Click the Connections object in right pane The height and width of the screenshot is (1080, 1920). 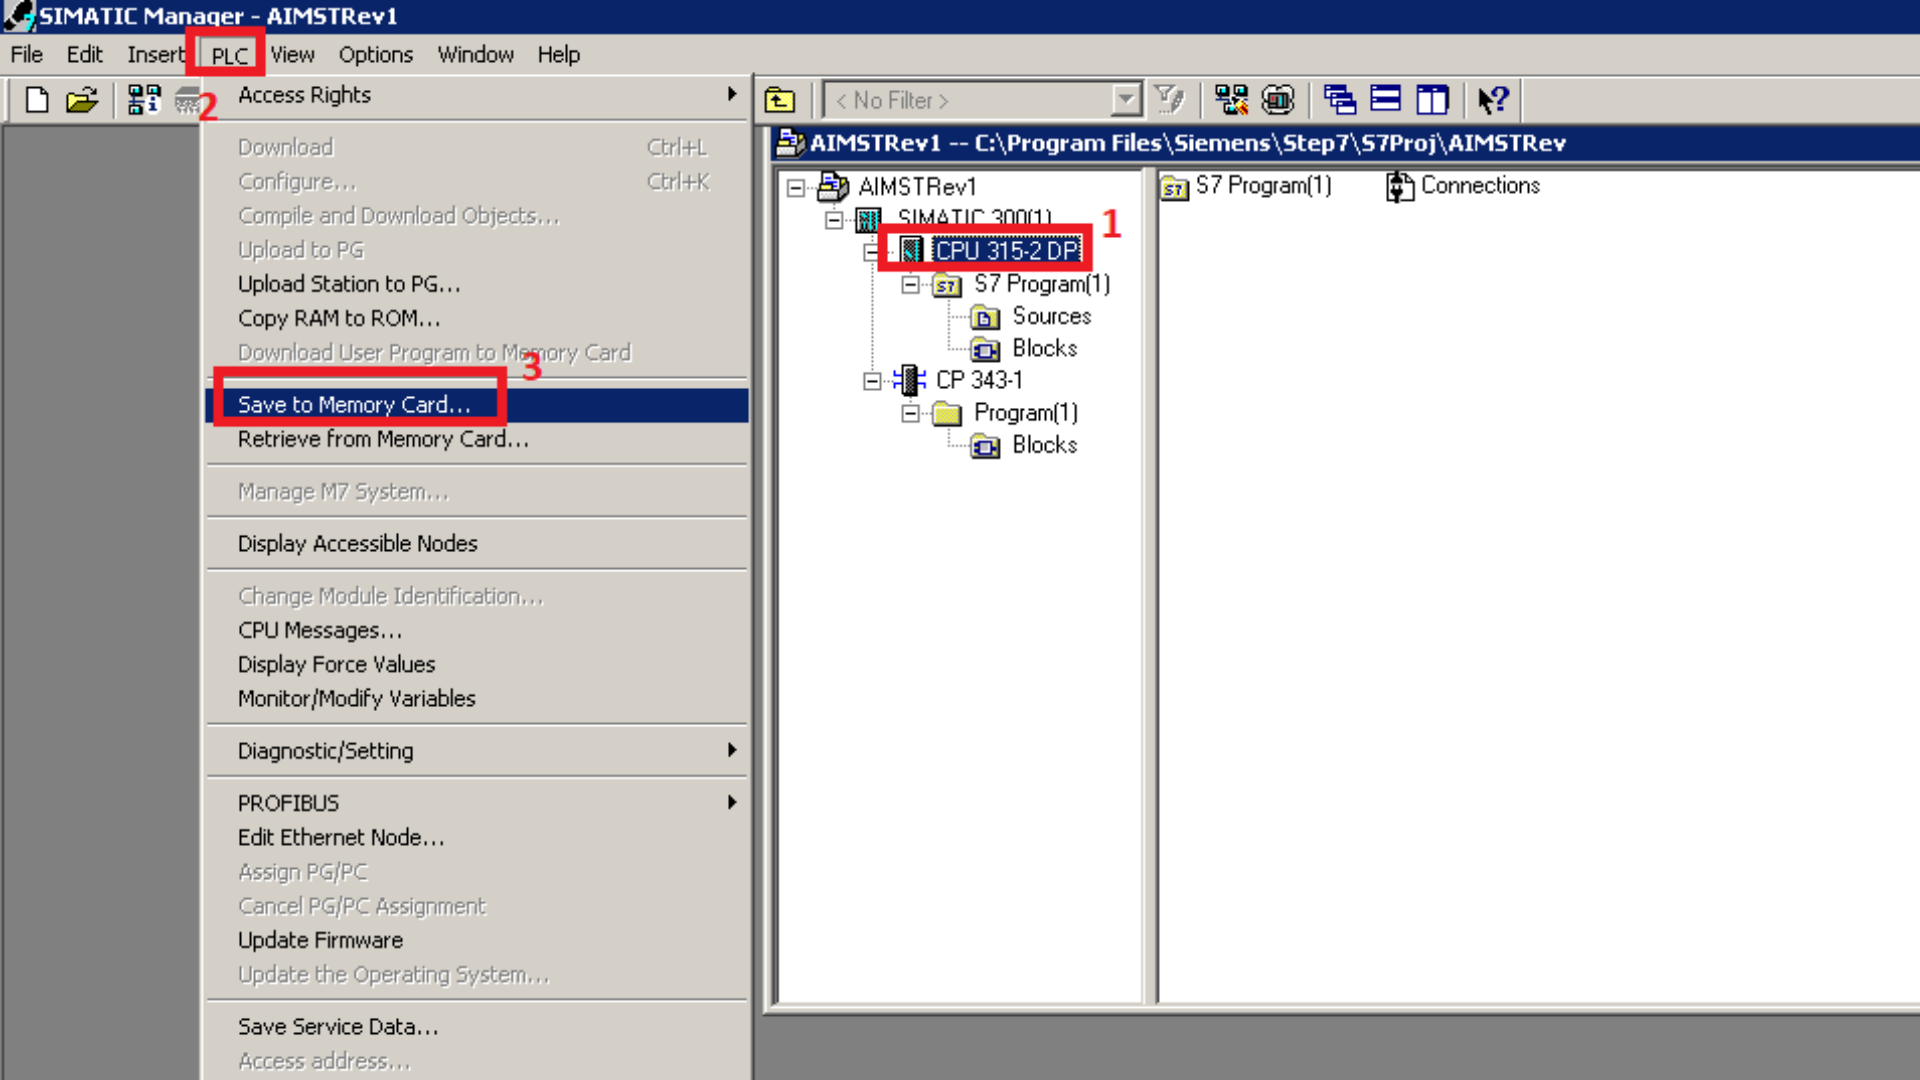[x=1479, y=186]
